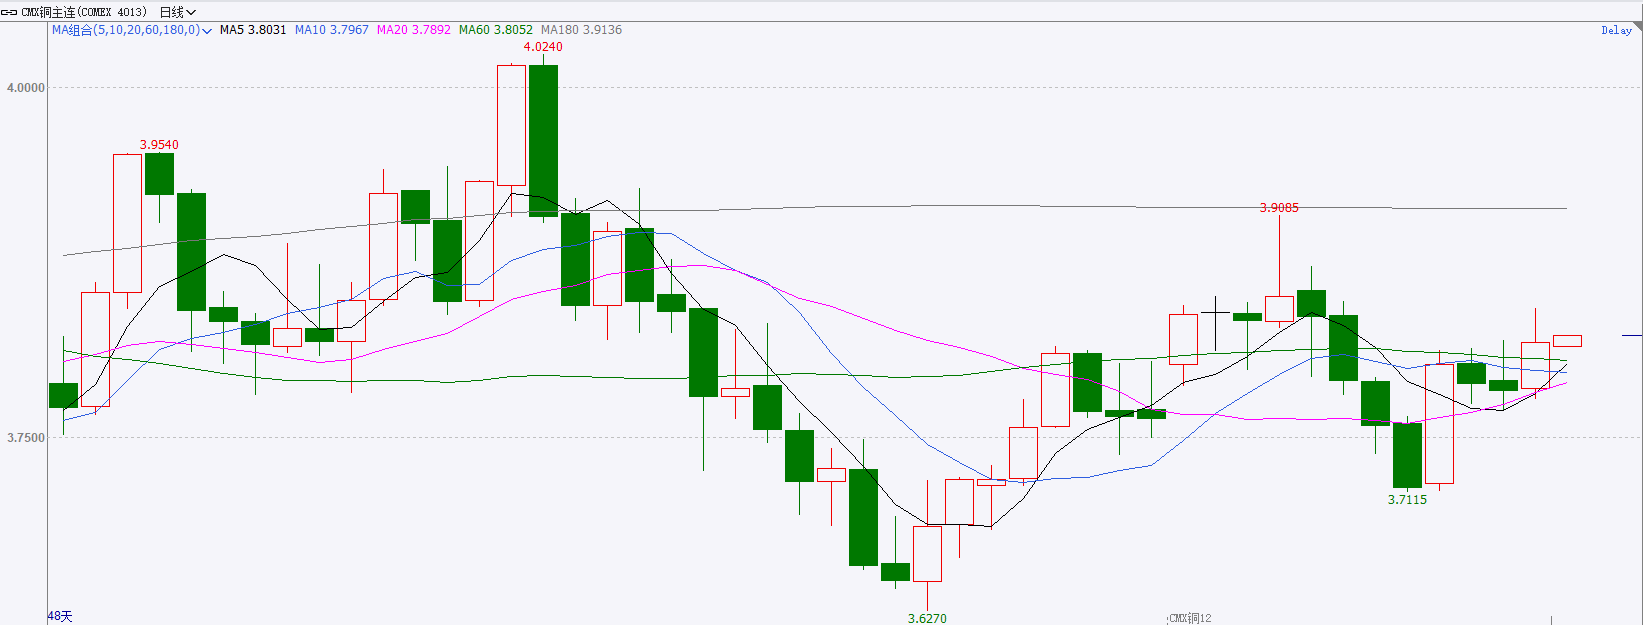This screenshot has width=1643, height=625.
Task: Click the MA5 3.8031 indicator value
Action: coord(253,30)
